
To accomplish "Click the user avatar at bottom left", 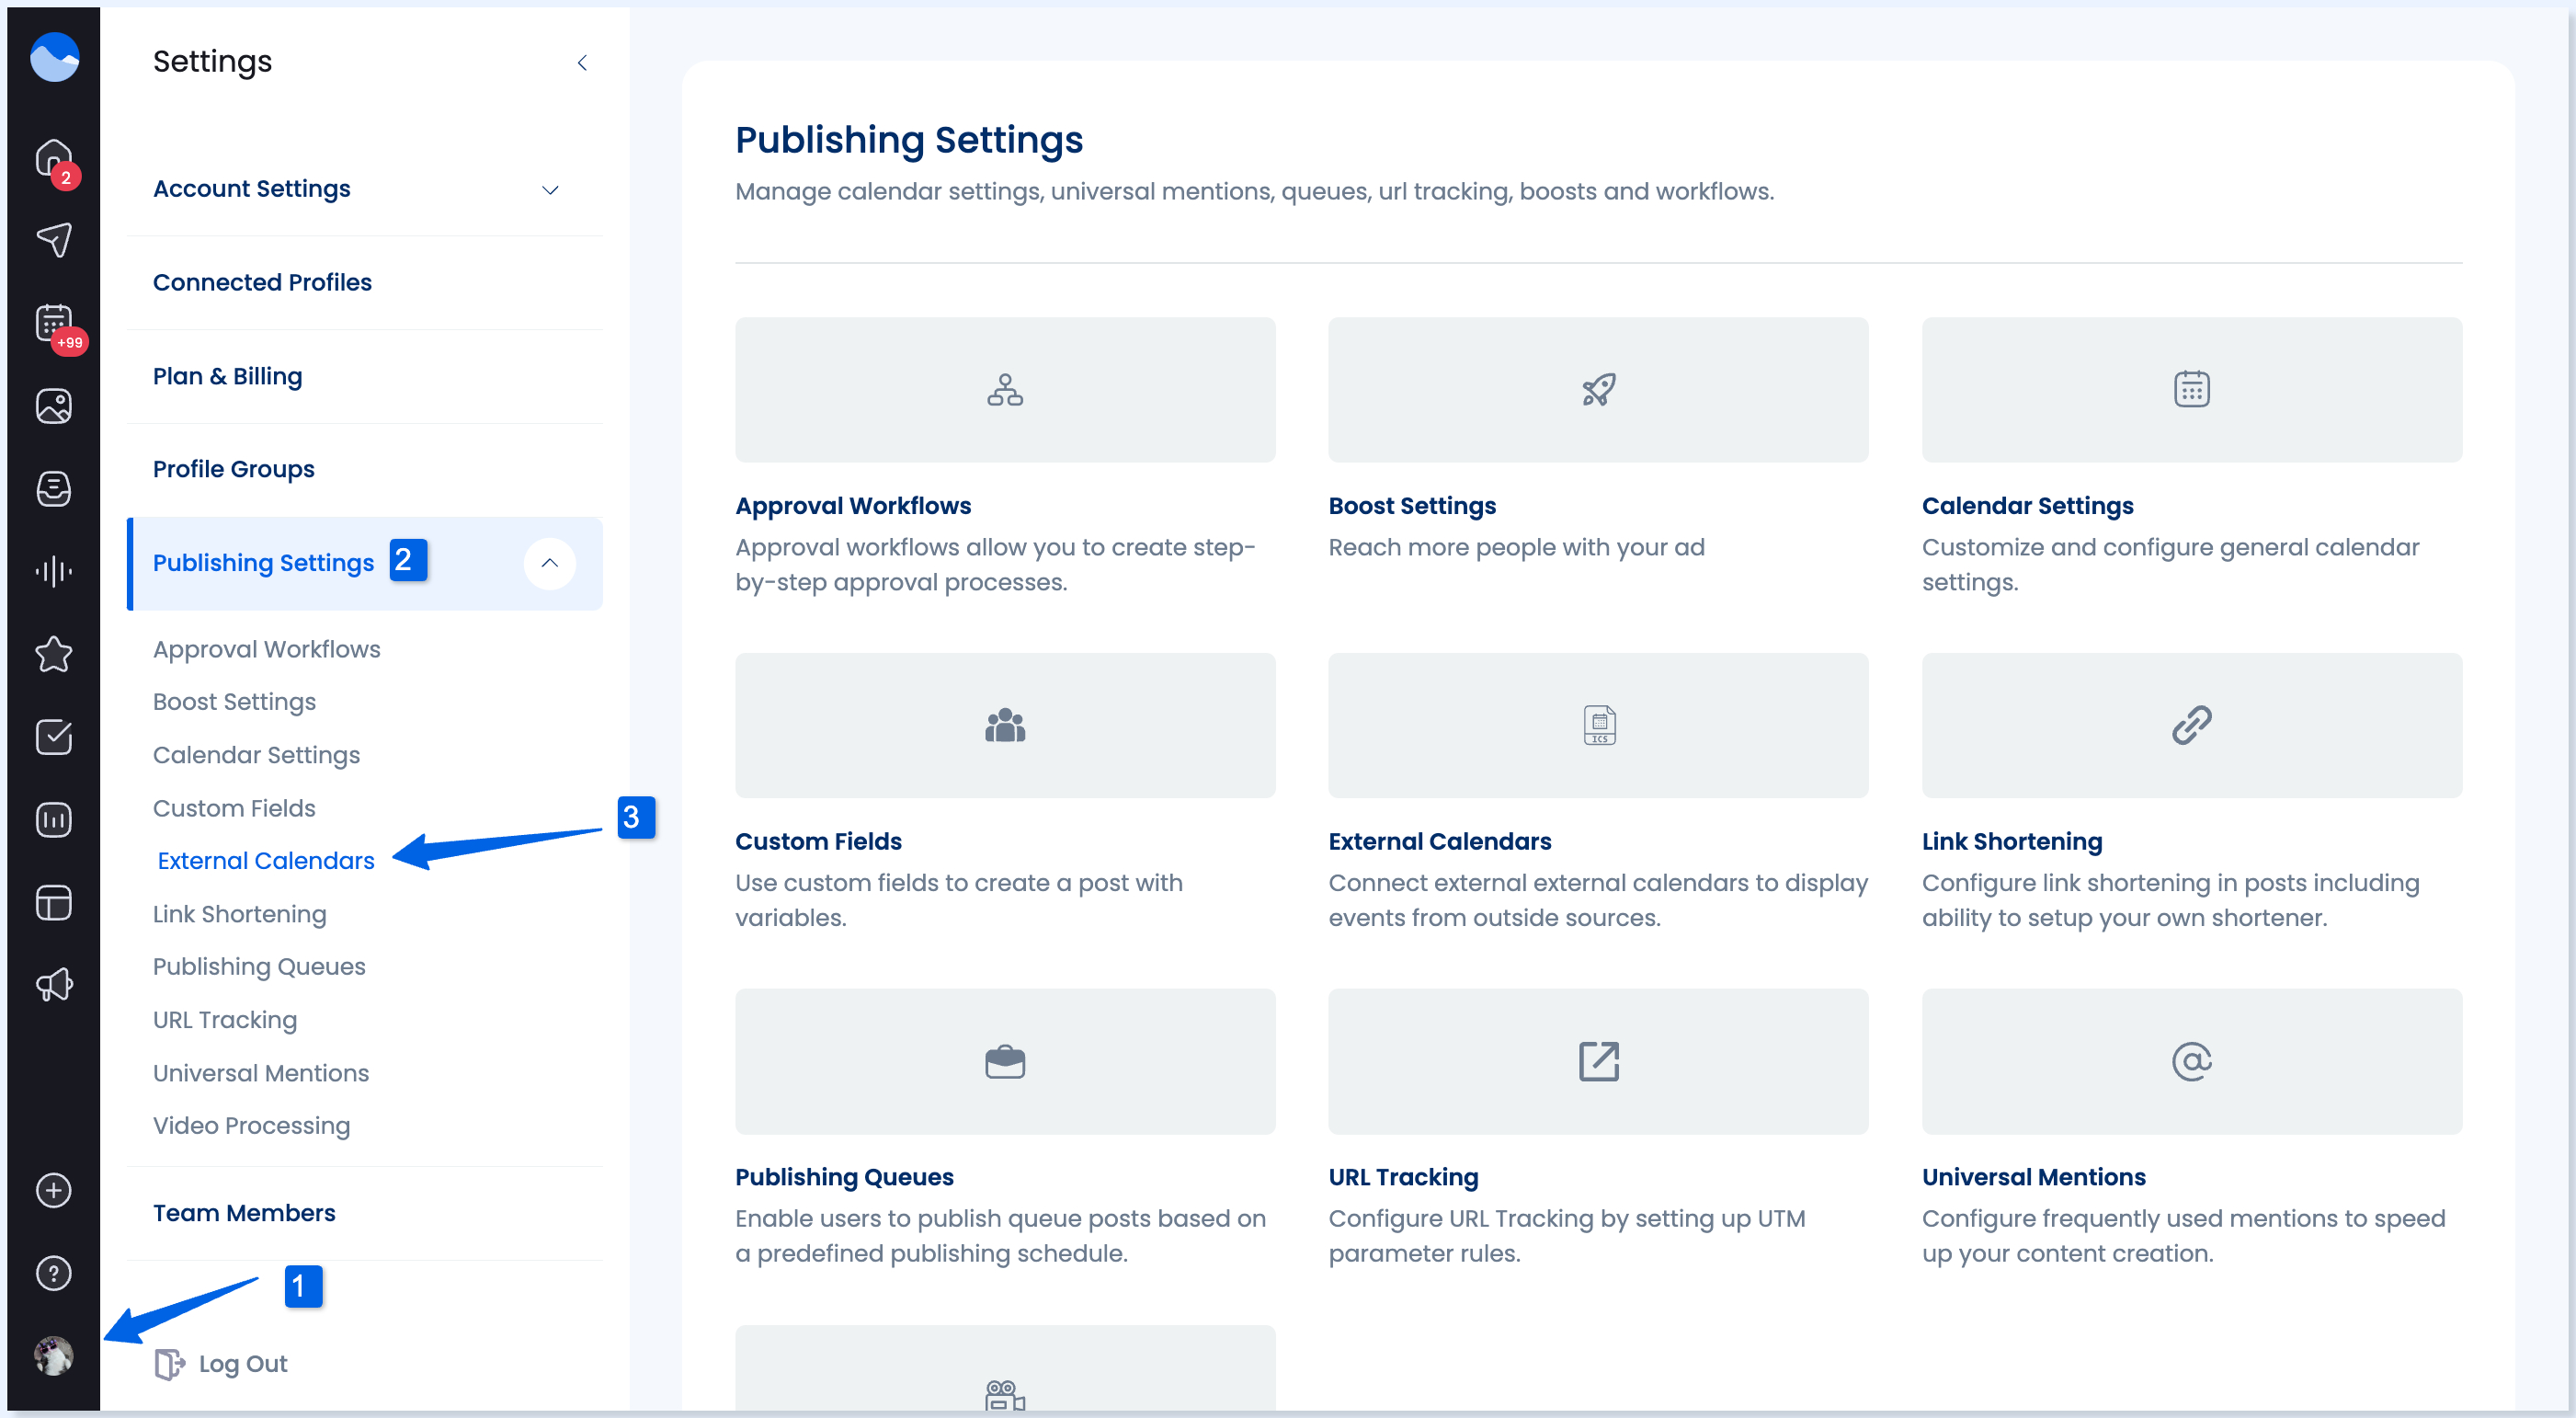I will (x=54, y=1356).
